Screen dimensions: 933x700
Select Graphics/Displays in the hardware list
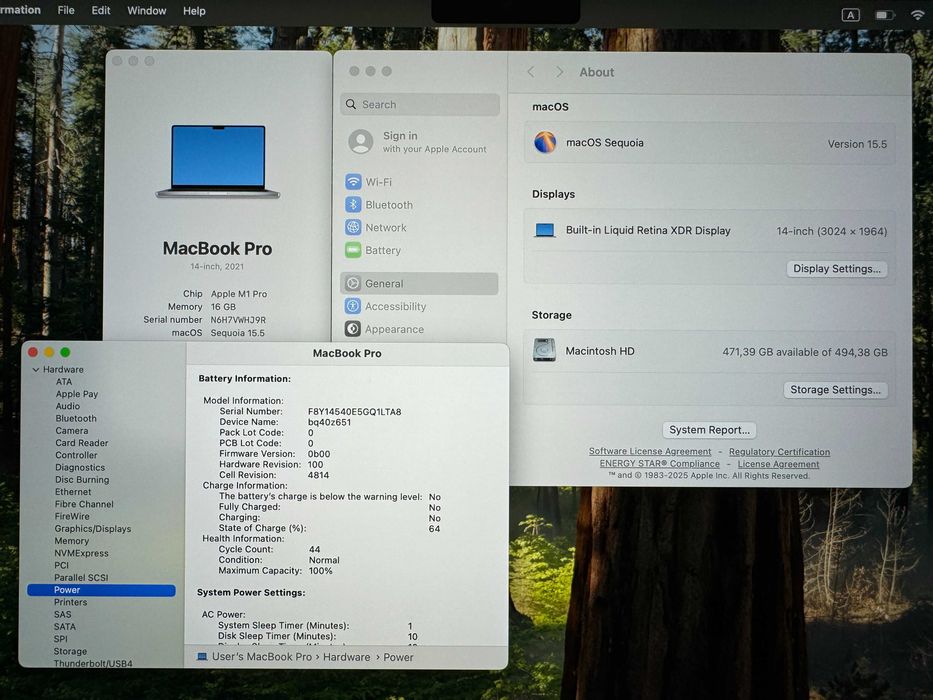pos(93,529)
